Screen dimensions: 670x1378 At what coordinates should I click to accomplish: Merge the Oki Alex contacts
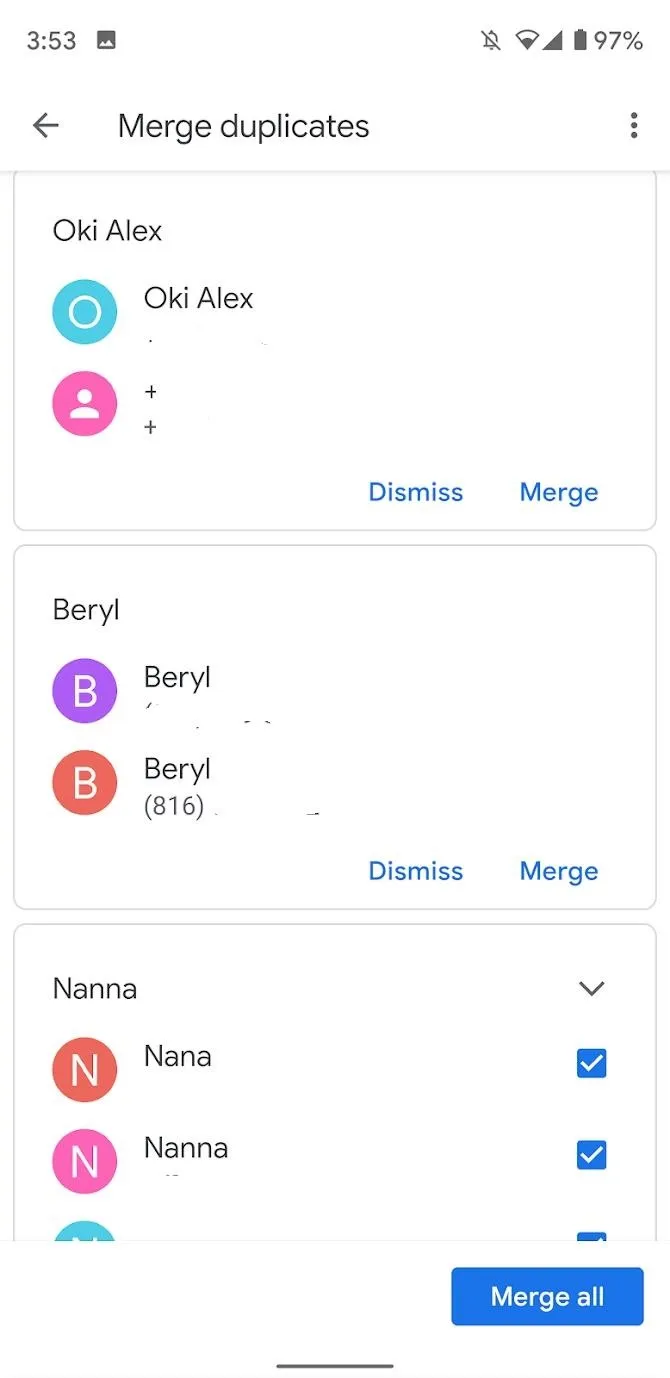(559, 492)
